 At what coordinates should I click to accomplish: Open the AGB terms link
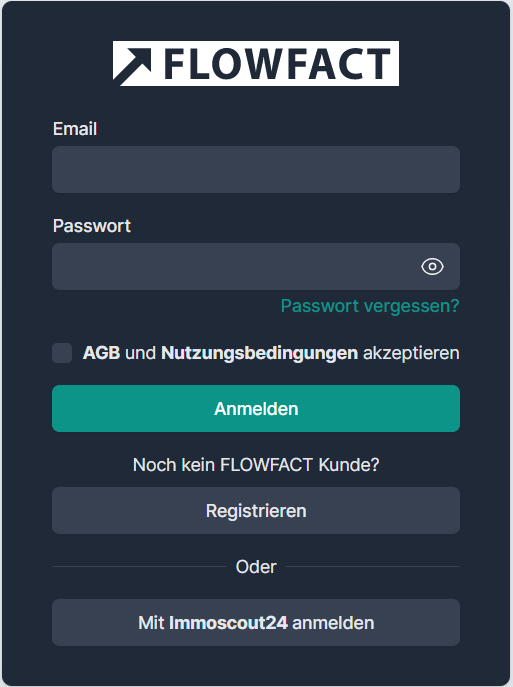tap(101, 353)
